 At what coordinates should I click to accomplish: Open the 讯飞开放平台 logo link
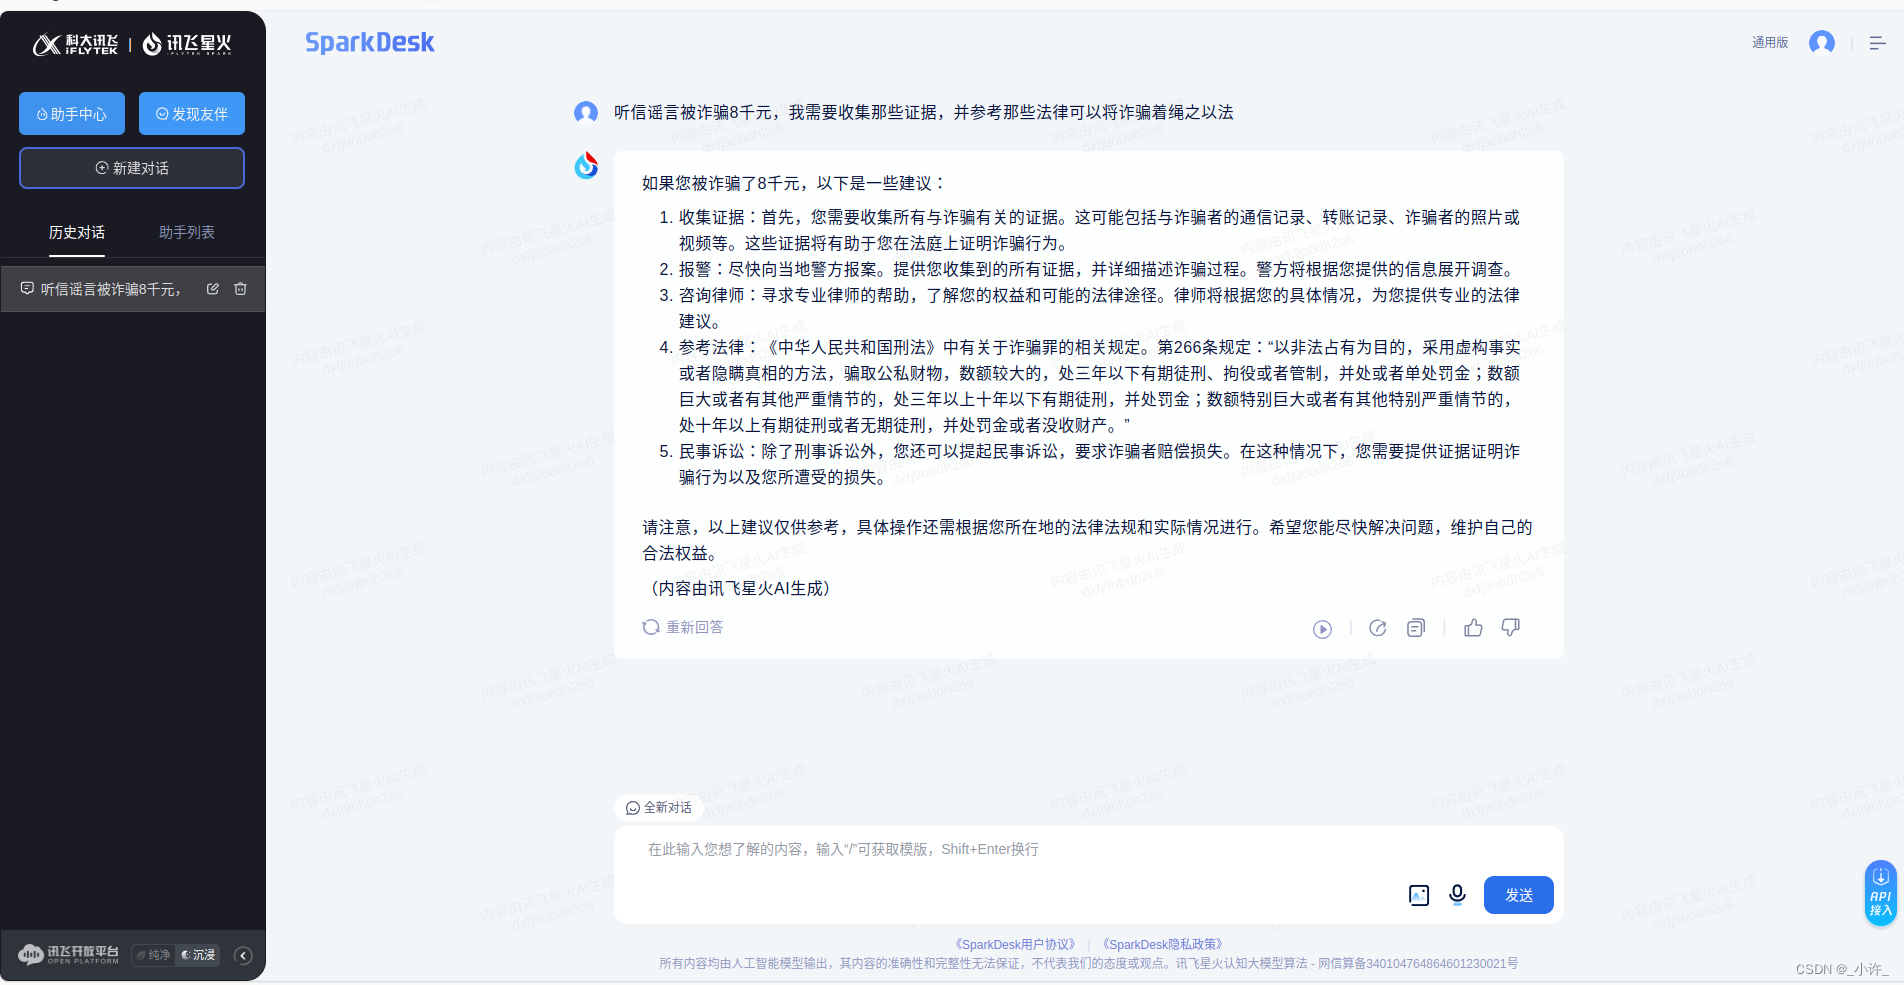(68, 954)
